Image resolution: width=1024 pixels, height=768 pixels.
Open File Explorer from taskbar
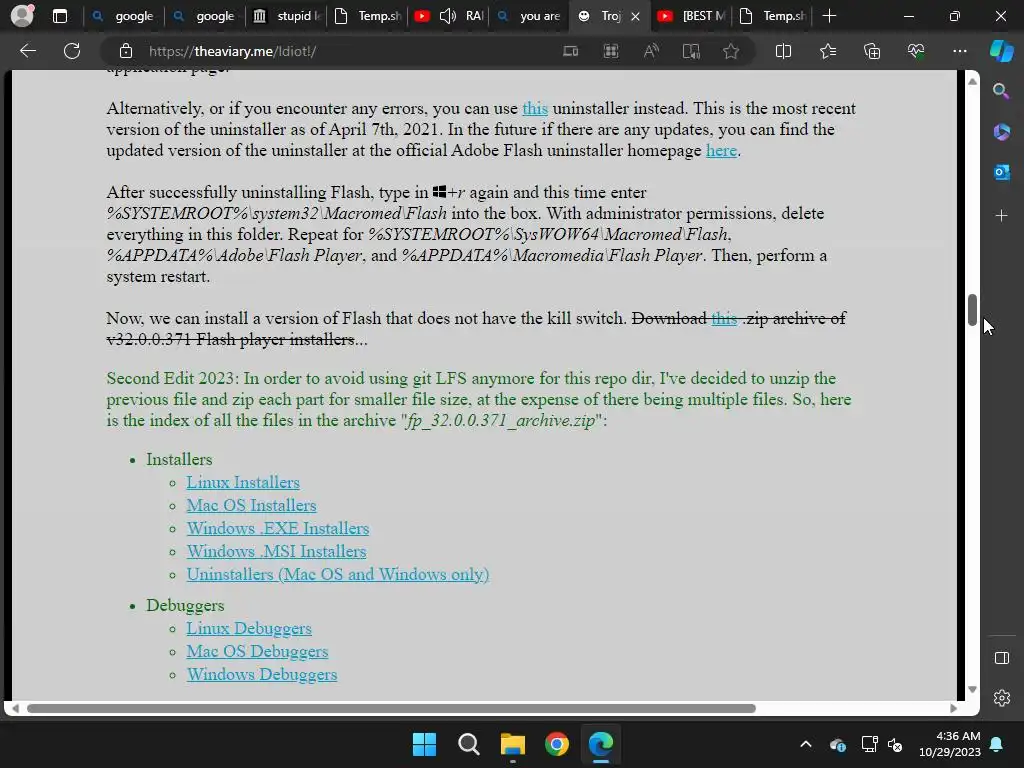513,744
